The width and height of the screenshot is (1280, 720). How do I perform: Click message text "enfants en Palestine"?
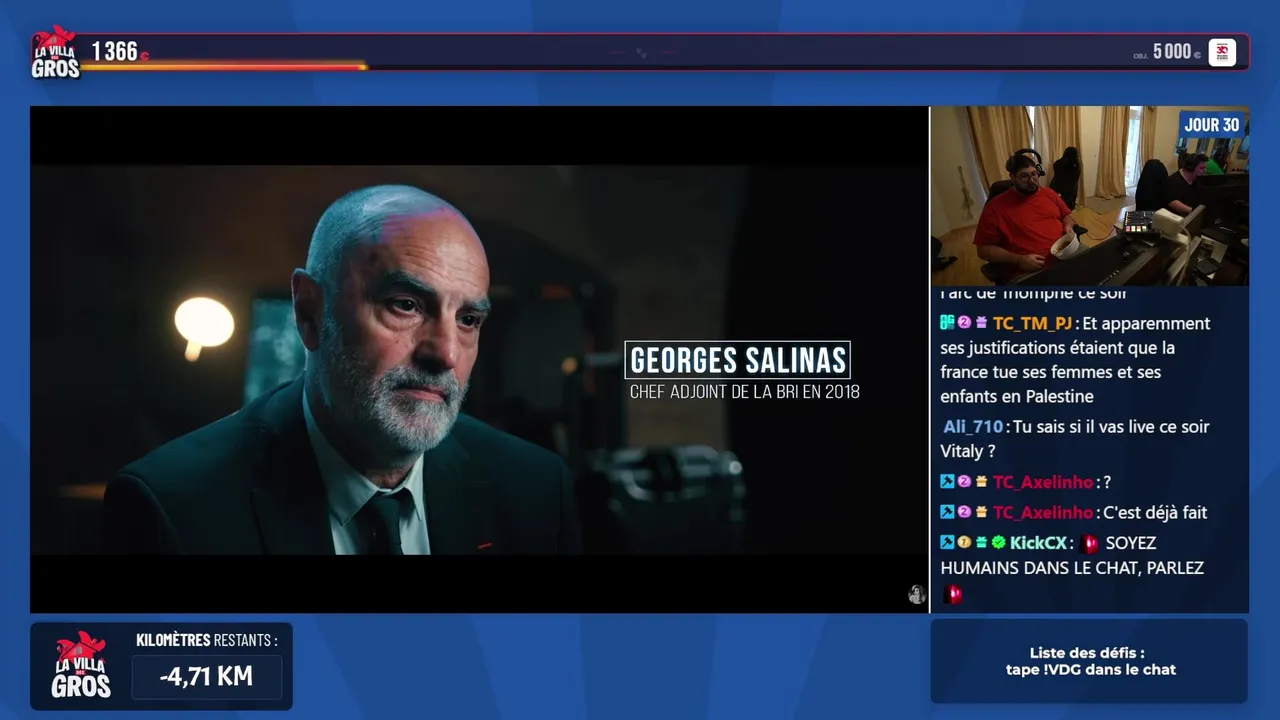(1017, 396)
